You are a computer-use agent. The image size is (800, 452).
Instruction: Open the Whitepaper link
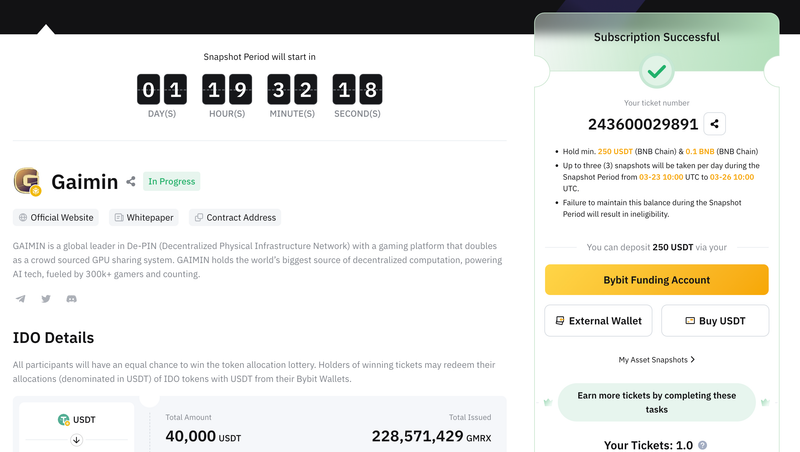click(x=144, y=217)
